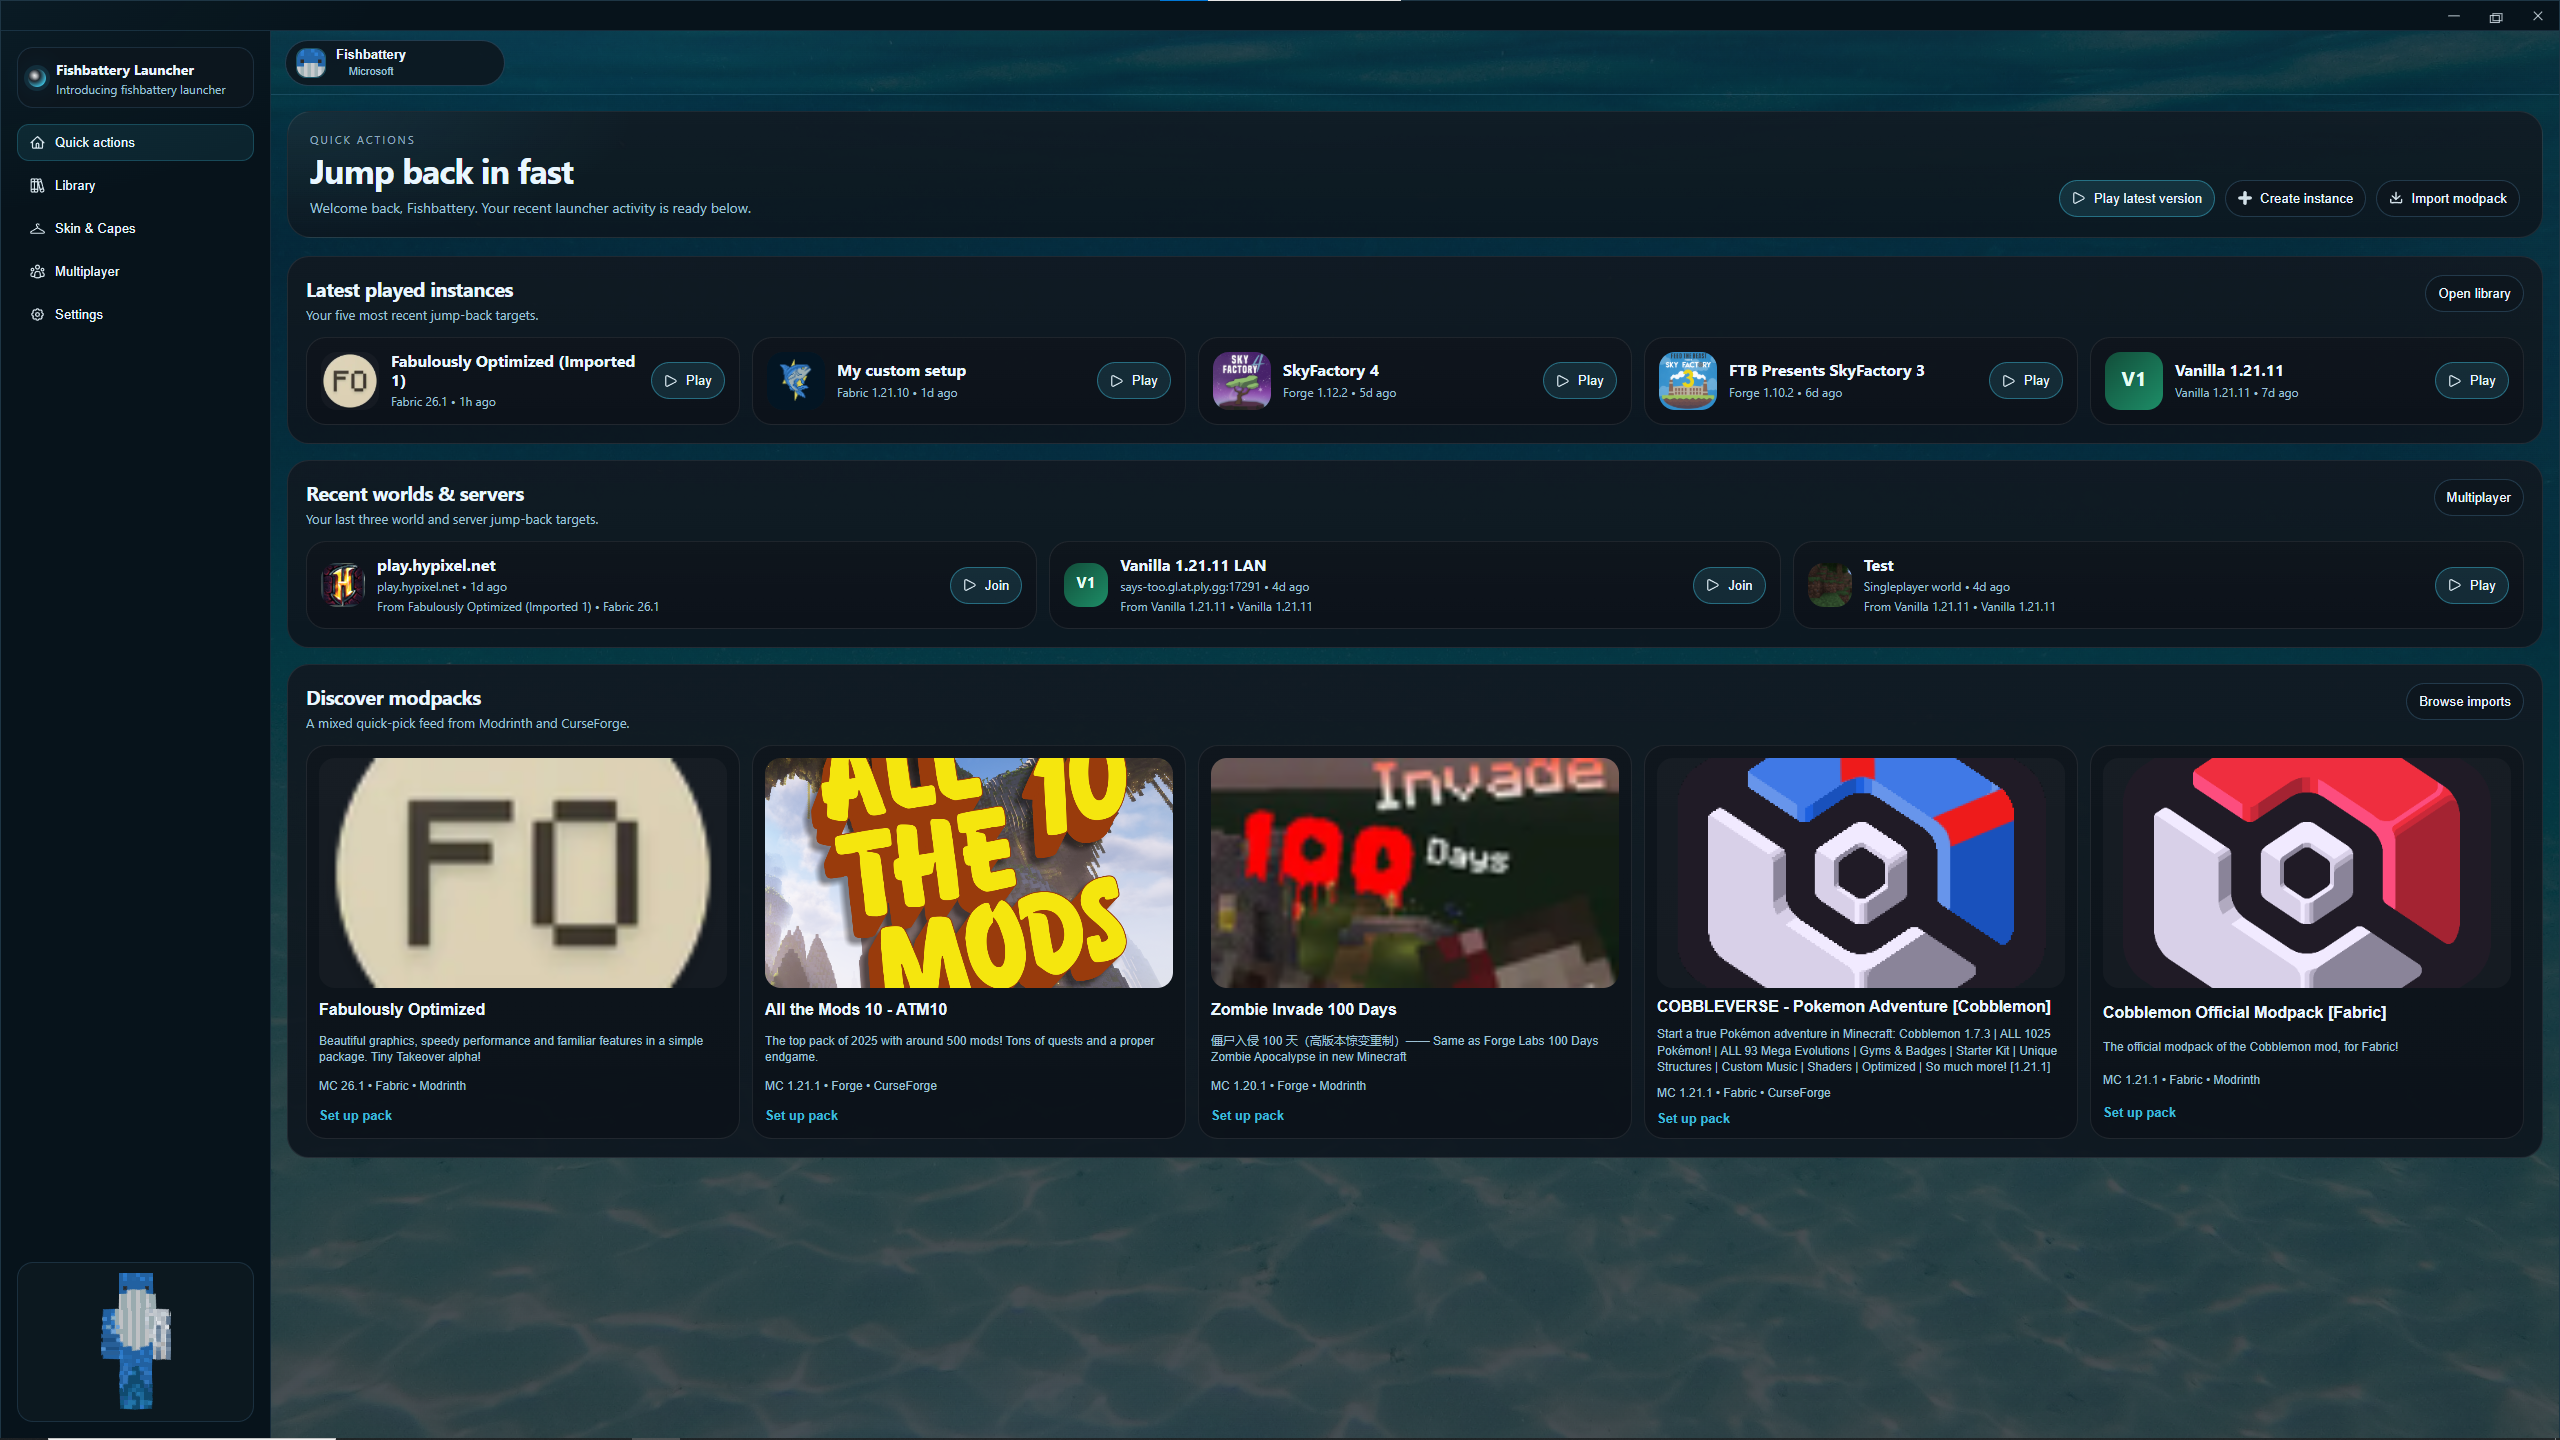Open Settings from the sidebar
This screenshot has width=2560, height=1440.
78,314
